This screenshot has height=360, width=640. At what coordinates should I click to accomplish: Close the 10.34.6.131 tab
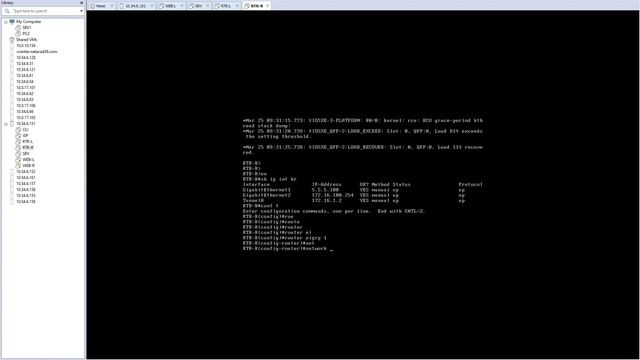click(152, 6)
